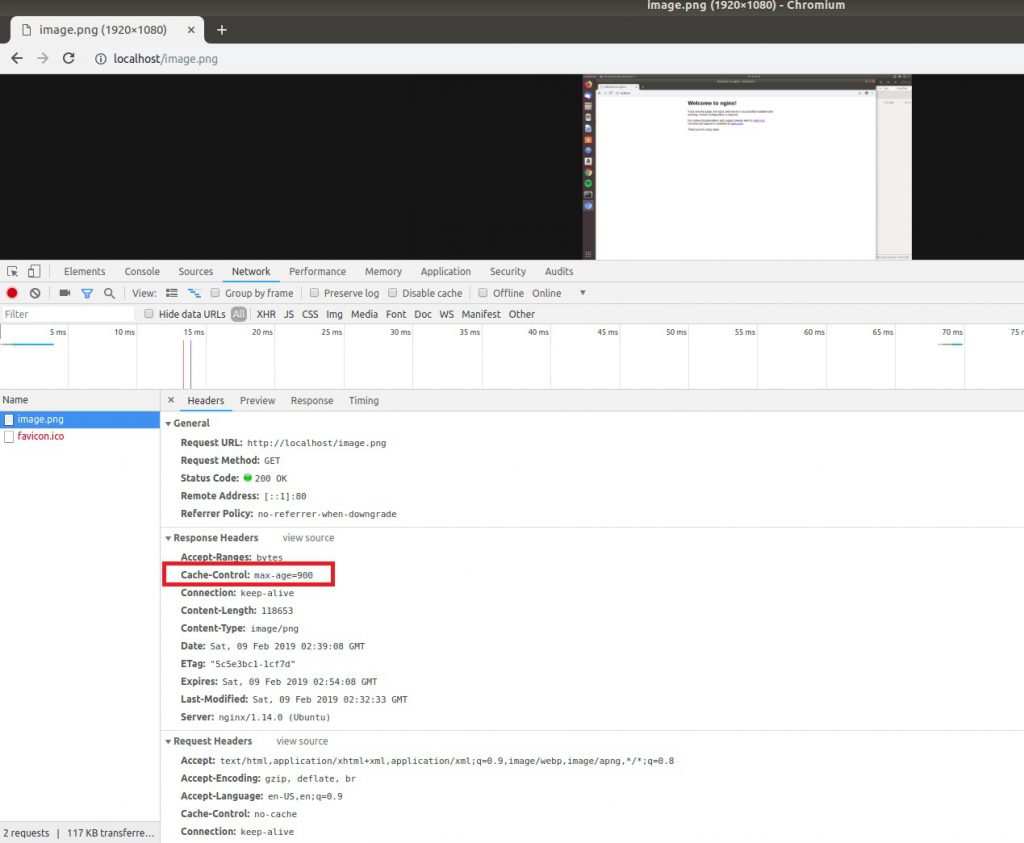The image size is (1024, 843).
Task: Collapse the General section
Action: click(168, 424)
